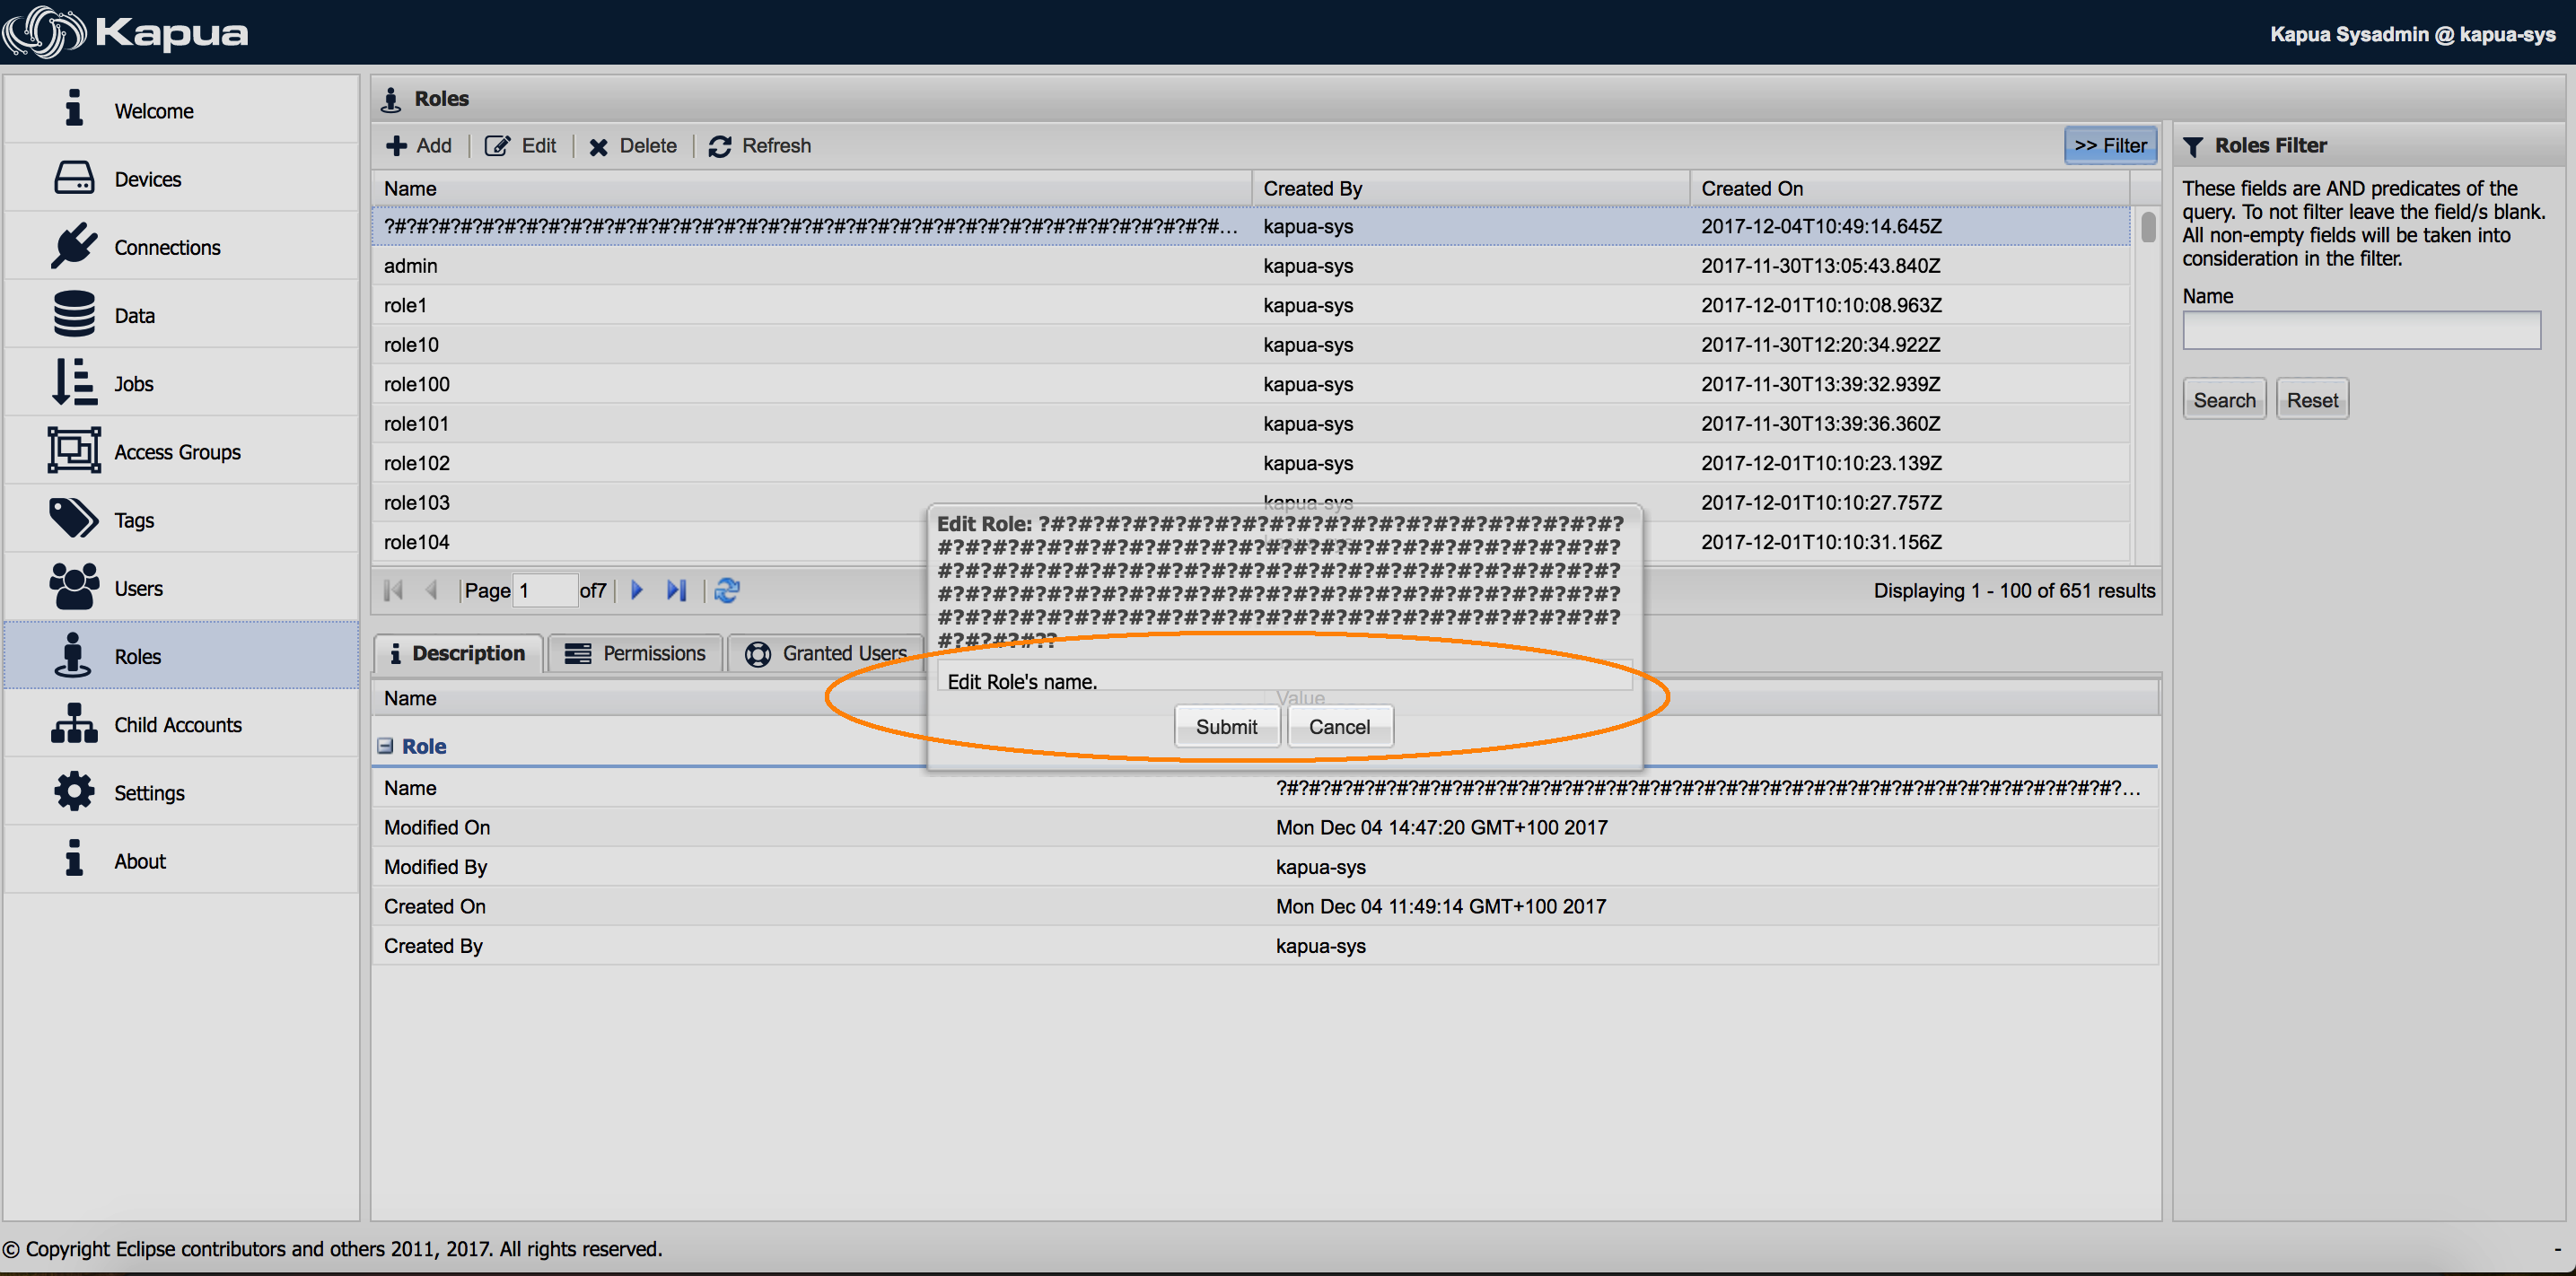
Task: Open the Tags section
Action: [134, 519]
